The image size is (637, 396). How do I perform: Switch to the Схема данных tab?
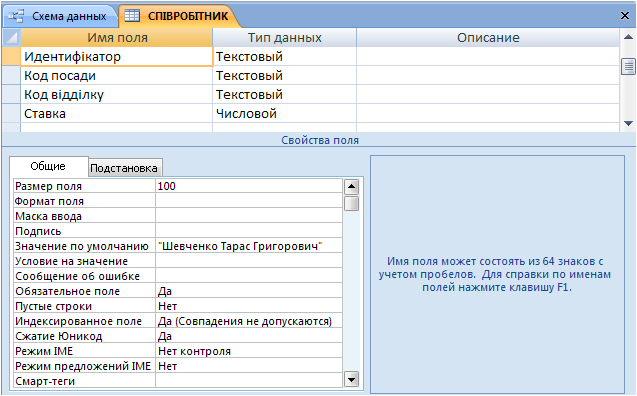tap(59, 16)
